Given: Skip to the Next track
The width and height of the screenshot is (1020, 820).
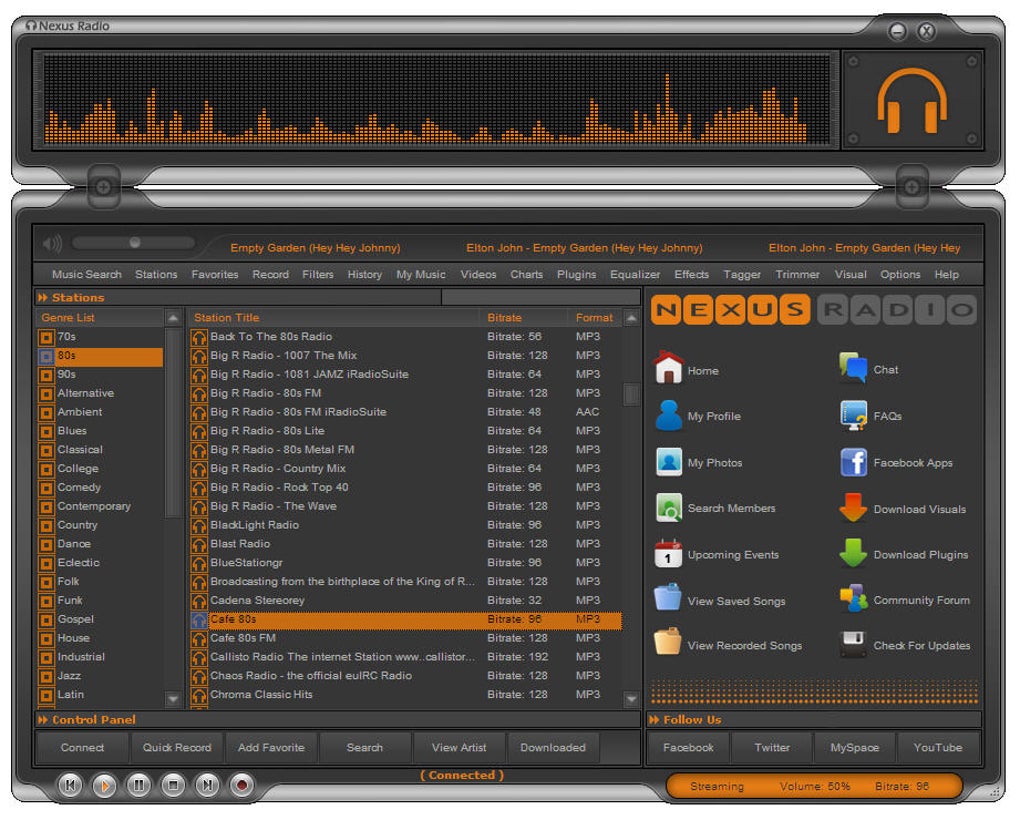Looking at the screenshot, I should [x=207, y=785].
